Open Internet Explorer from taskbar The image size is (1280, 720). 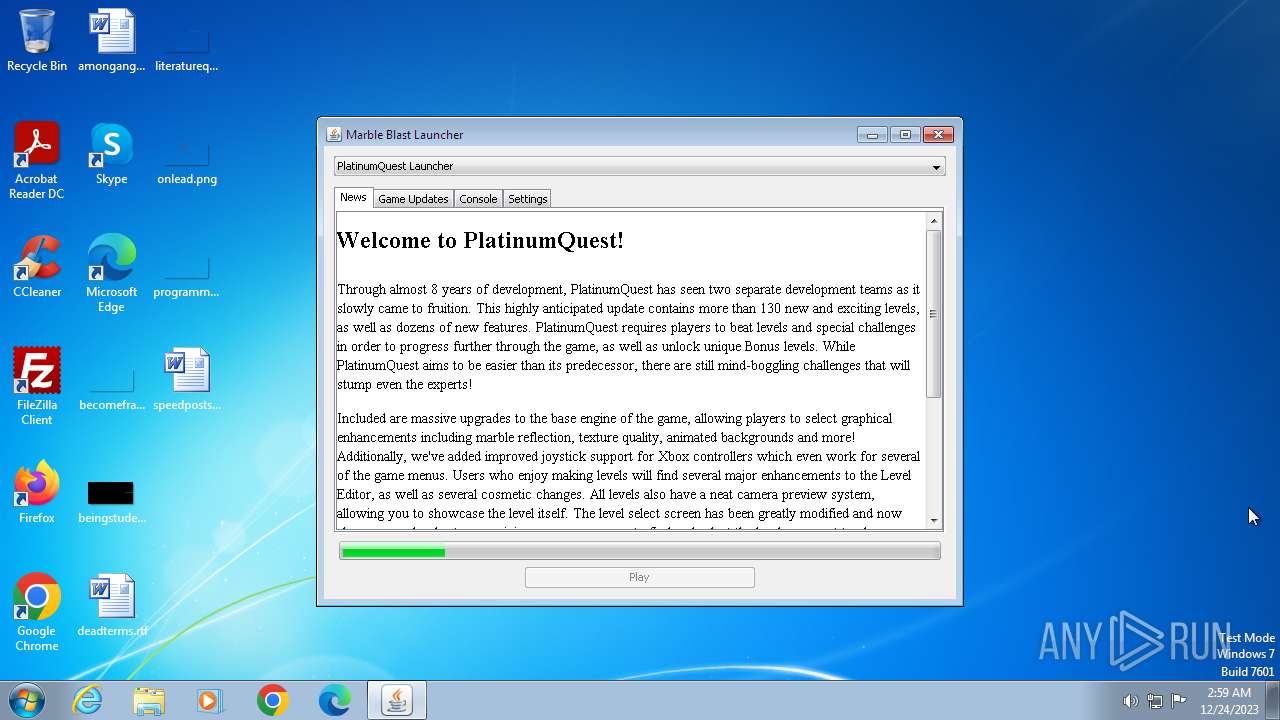[87, 700]
